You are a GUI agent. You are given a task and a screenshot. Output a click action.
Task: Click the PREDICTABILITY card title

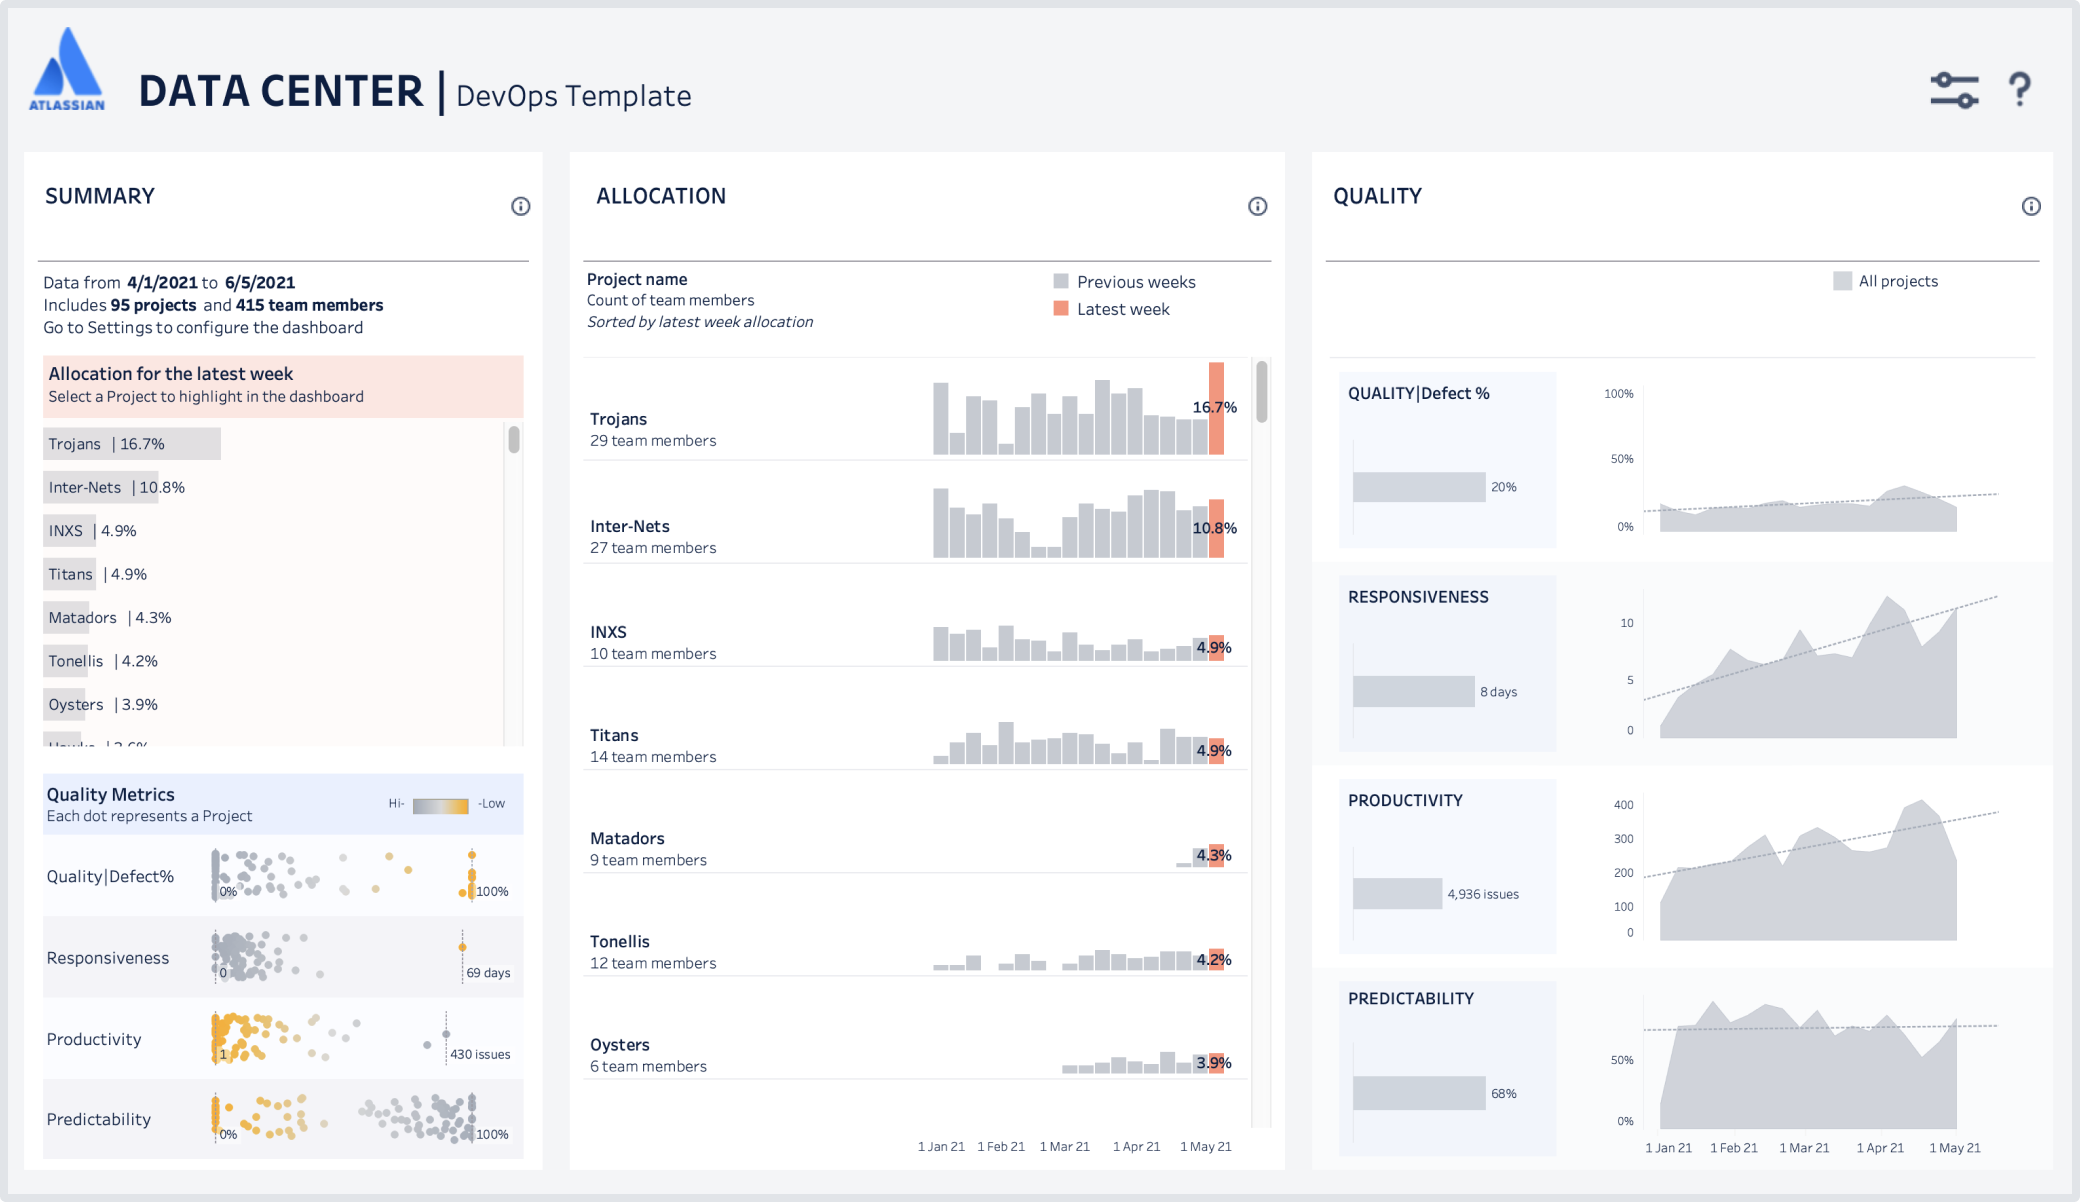1411,998
